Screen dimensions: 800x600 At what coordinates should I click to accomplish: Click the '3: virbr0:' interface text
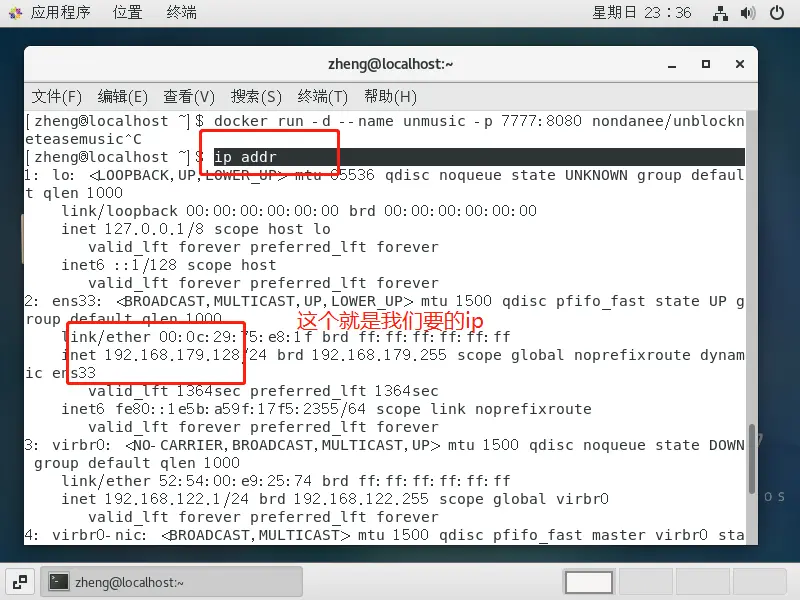(68, 445)
